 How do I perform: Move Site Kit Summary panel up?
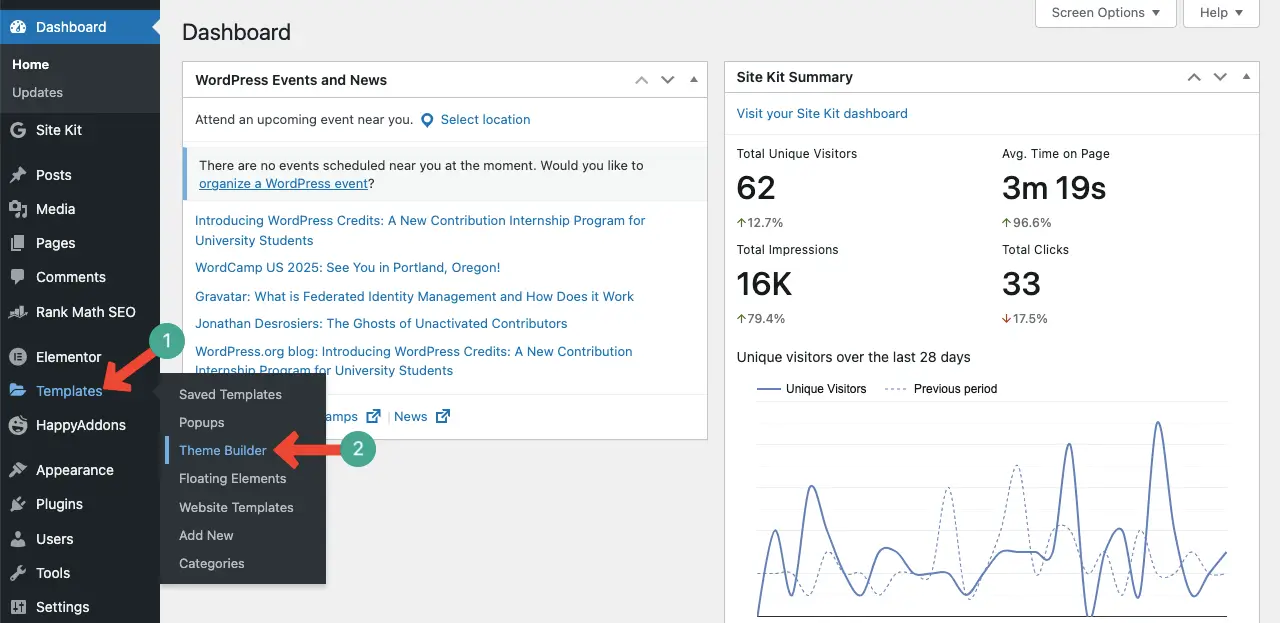[1194, 77]
